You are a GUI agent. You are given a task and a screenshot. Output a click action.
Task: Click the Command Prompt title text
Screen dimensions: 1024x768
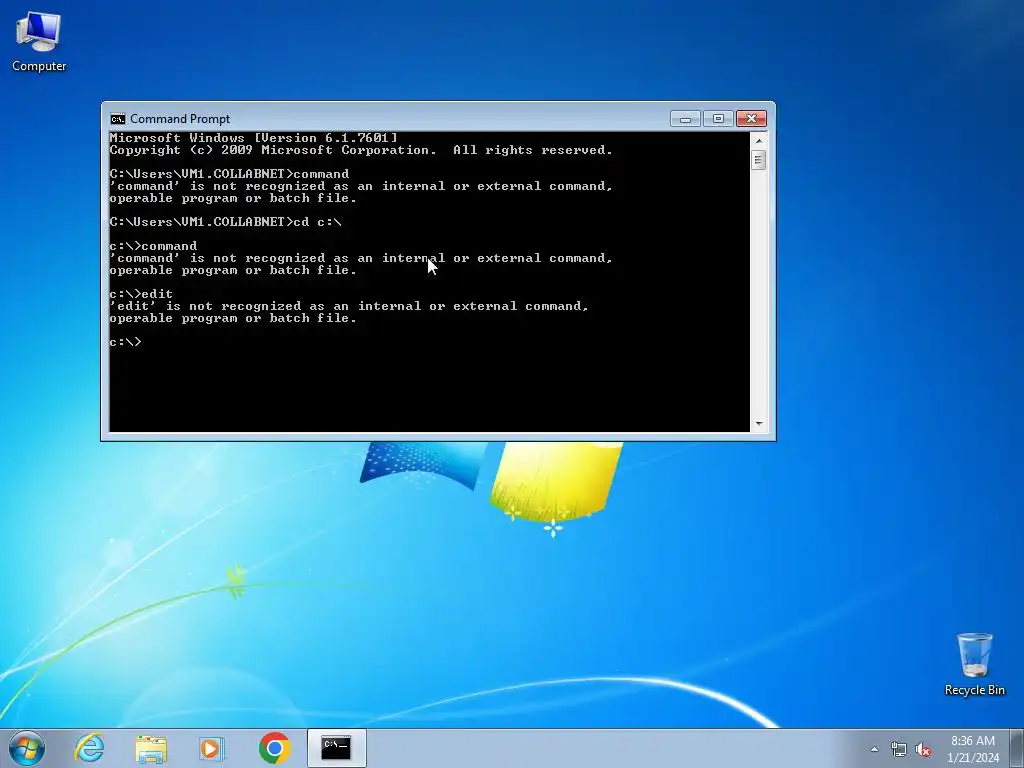(x=180, y=119)
